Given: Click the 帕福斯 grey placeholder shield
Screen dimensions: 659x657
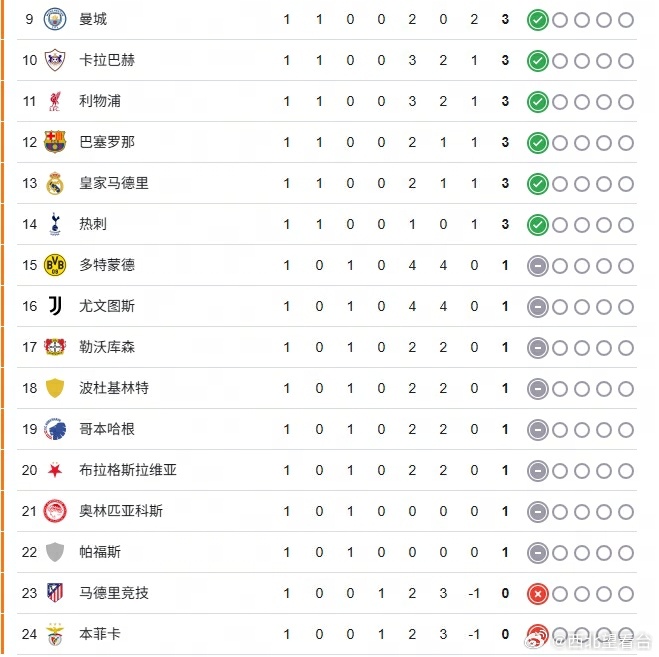Looking at the screenshot, I should click(x=55, y=552).
